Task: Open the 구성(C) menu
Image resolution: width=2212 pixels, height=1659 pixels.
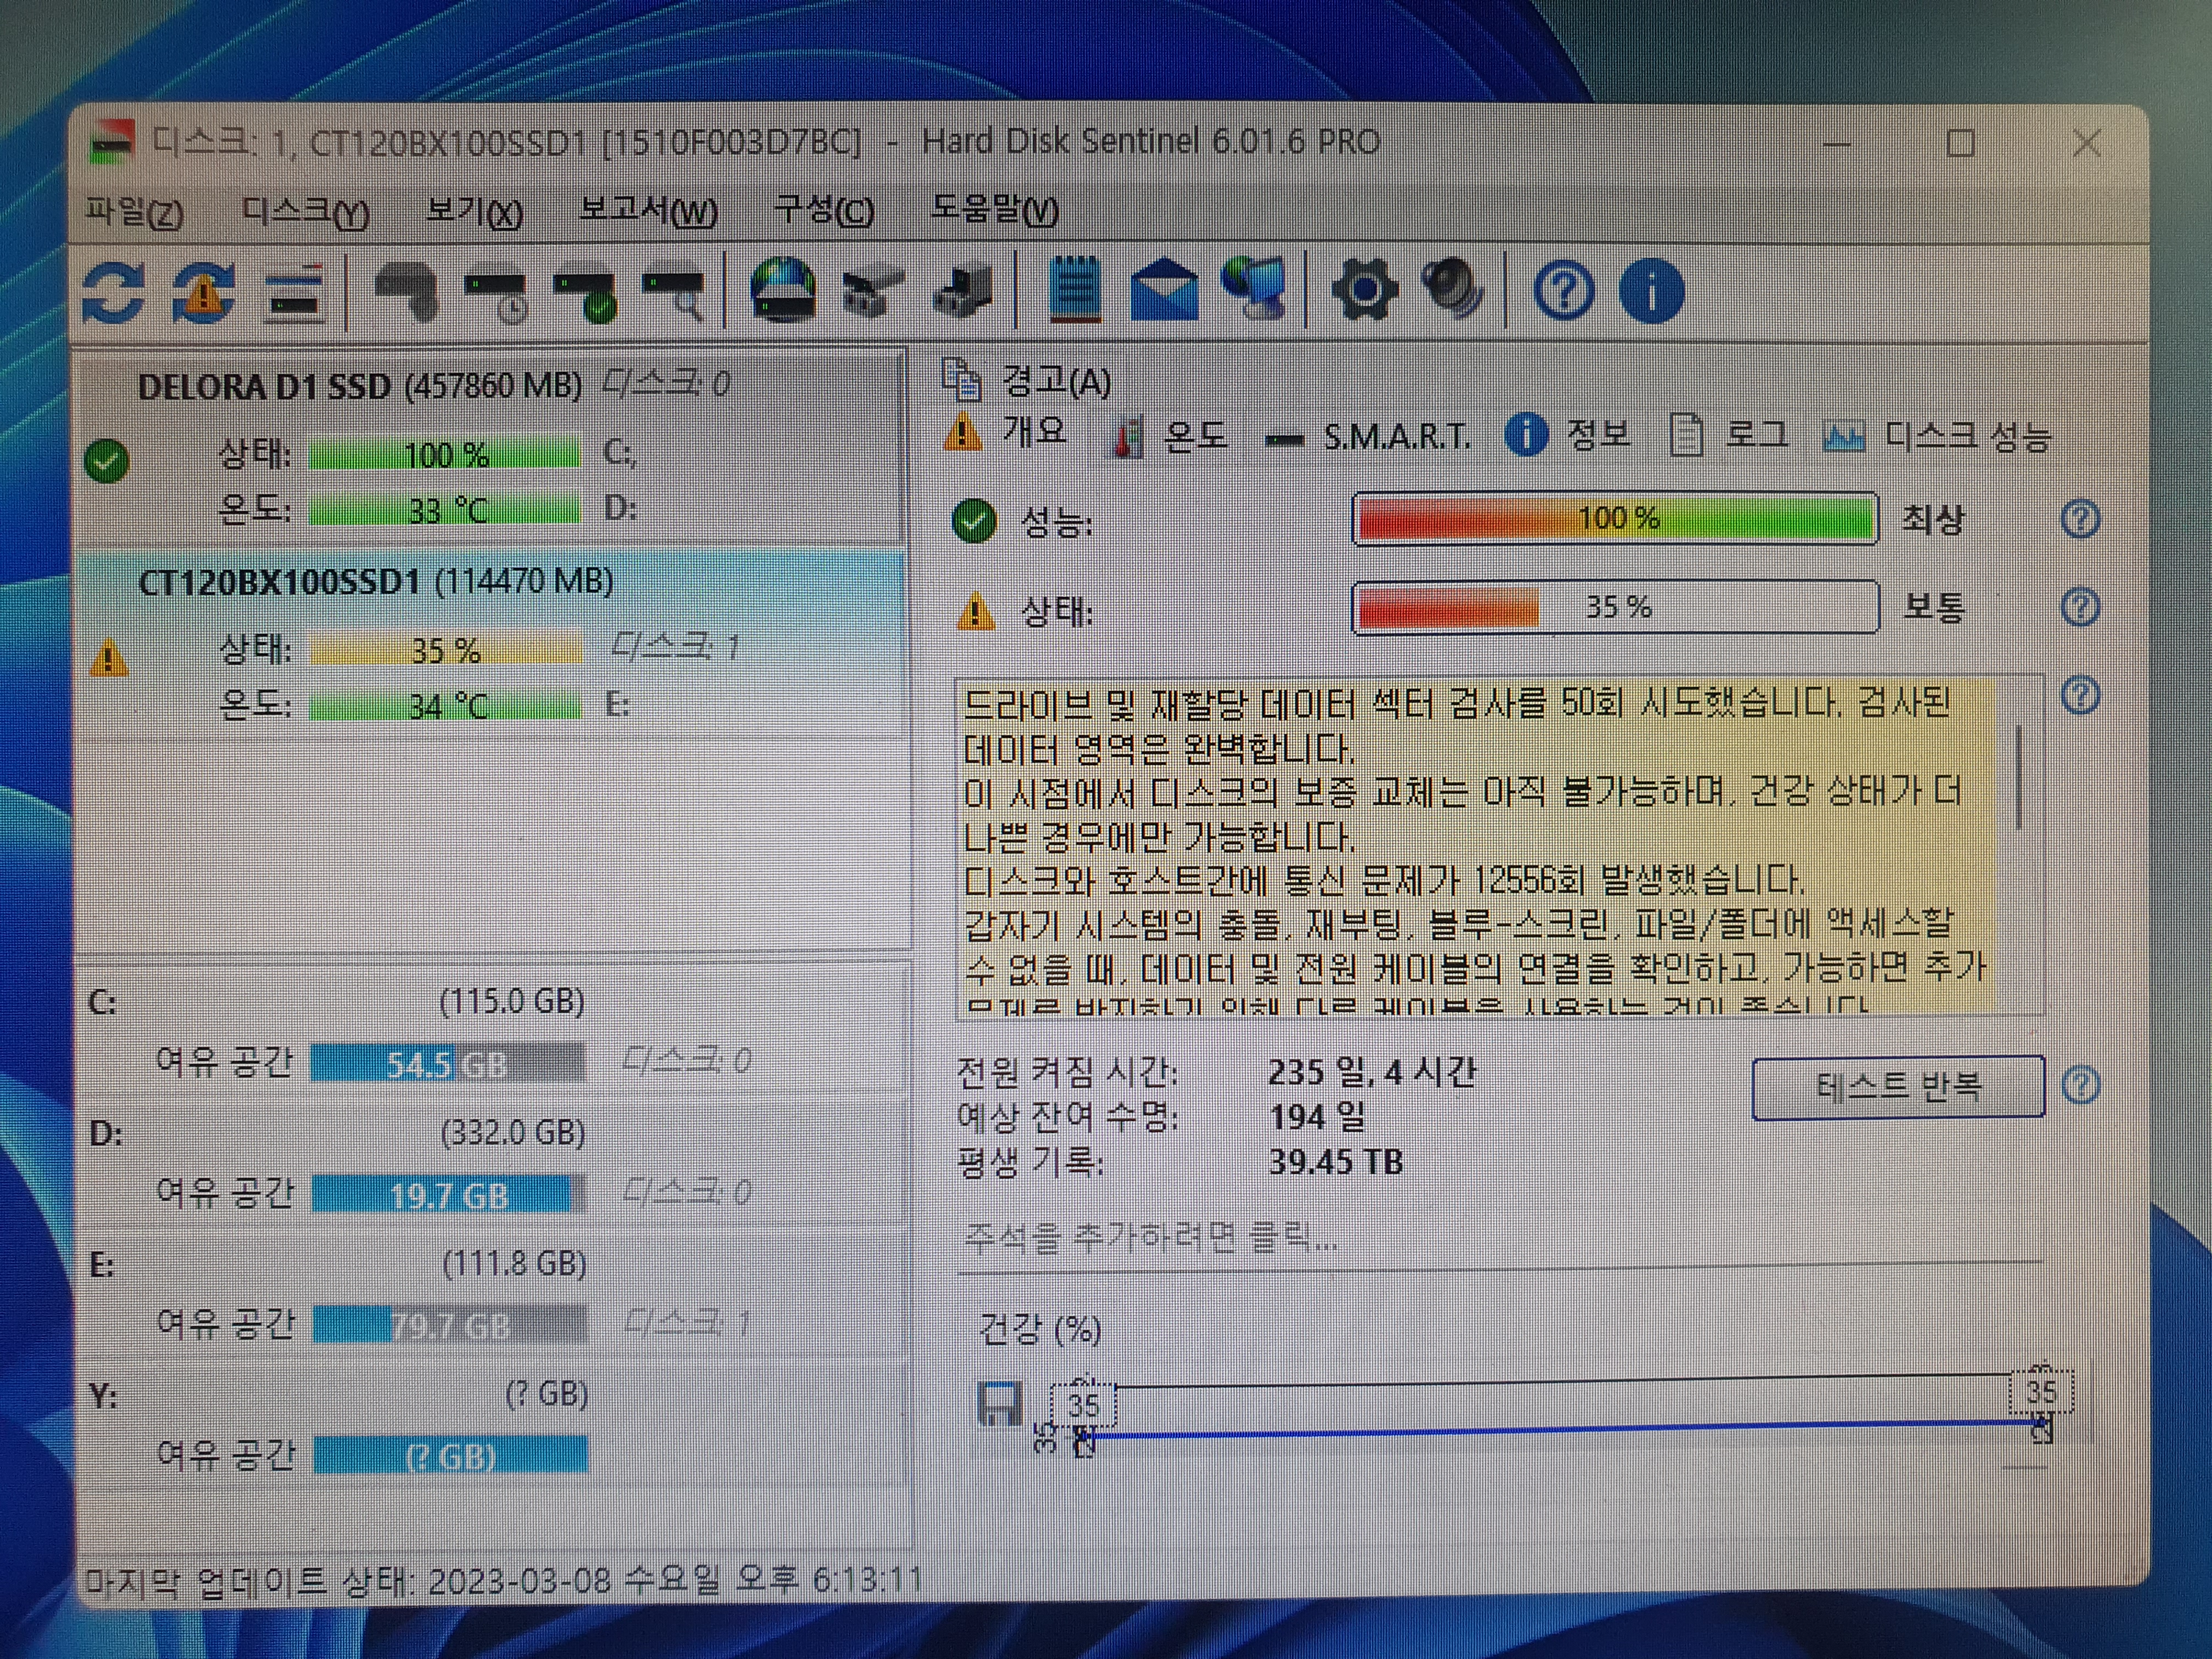Action: point(825,210)
